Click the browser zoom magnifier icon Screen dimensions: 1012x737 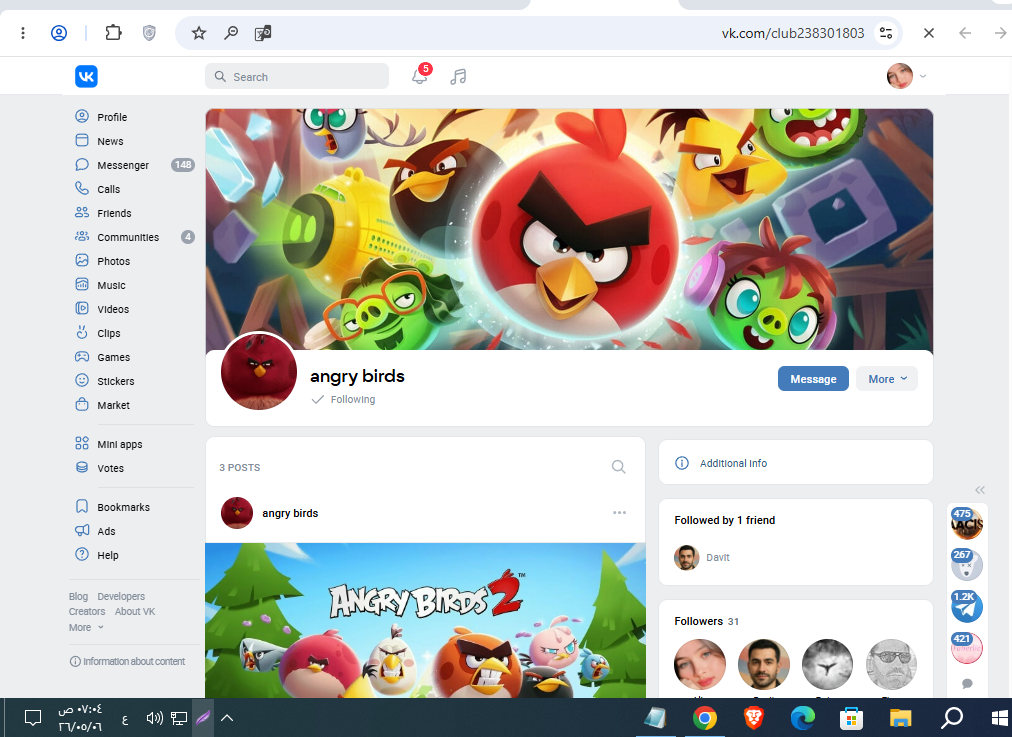tap(231, 33)
